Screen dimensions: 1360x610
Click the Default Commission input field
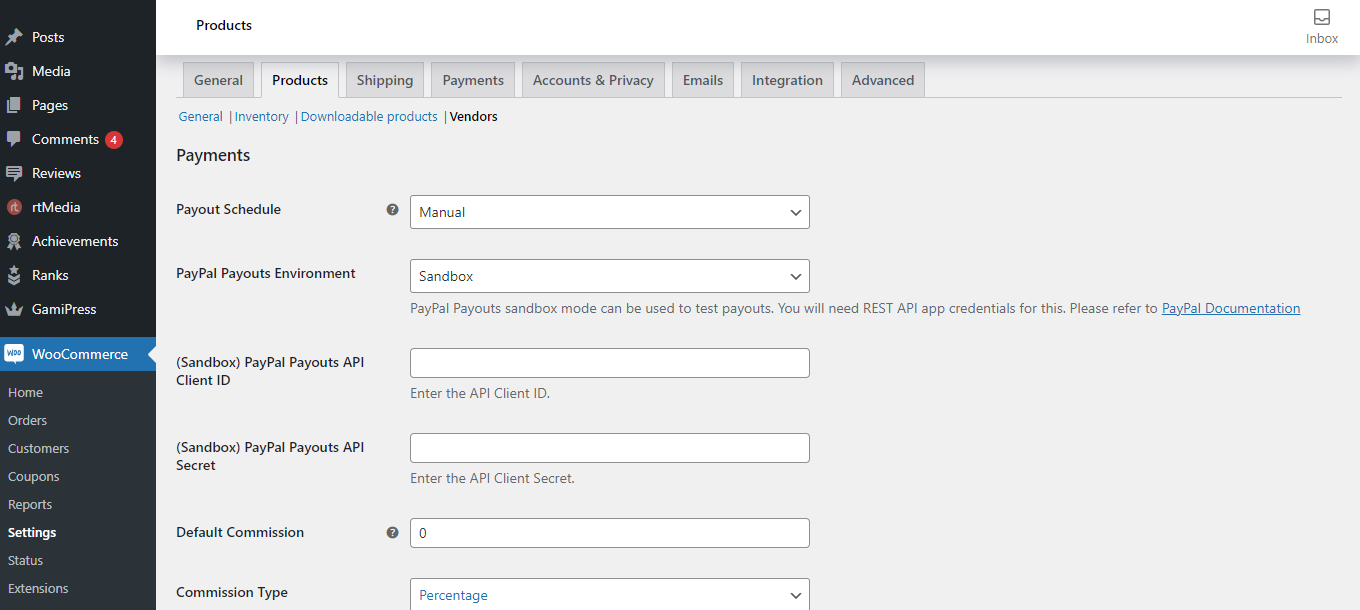tap(610, 533)
